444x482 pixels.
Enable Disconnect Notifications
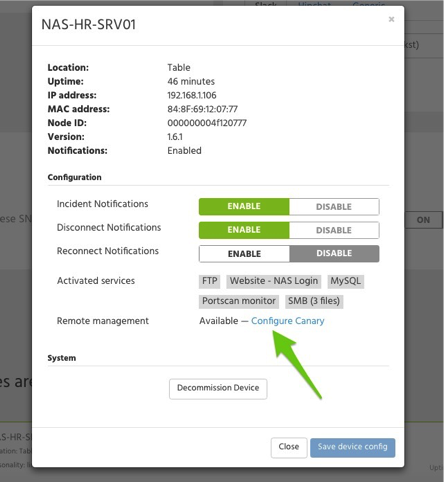244,230
